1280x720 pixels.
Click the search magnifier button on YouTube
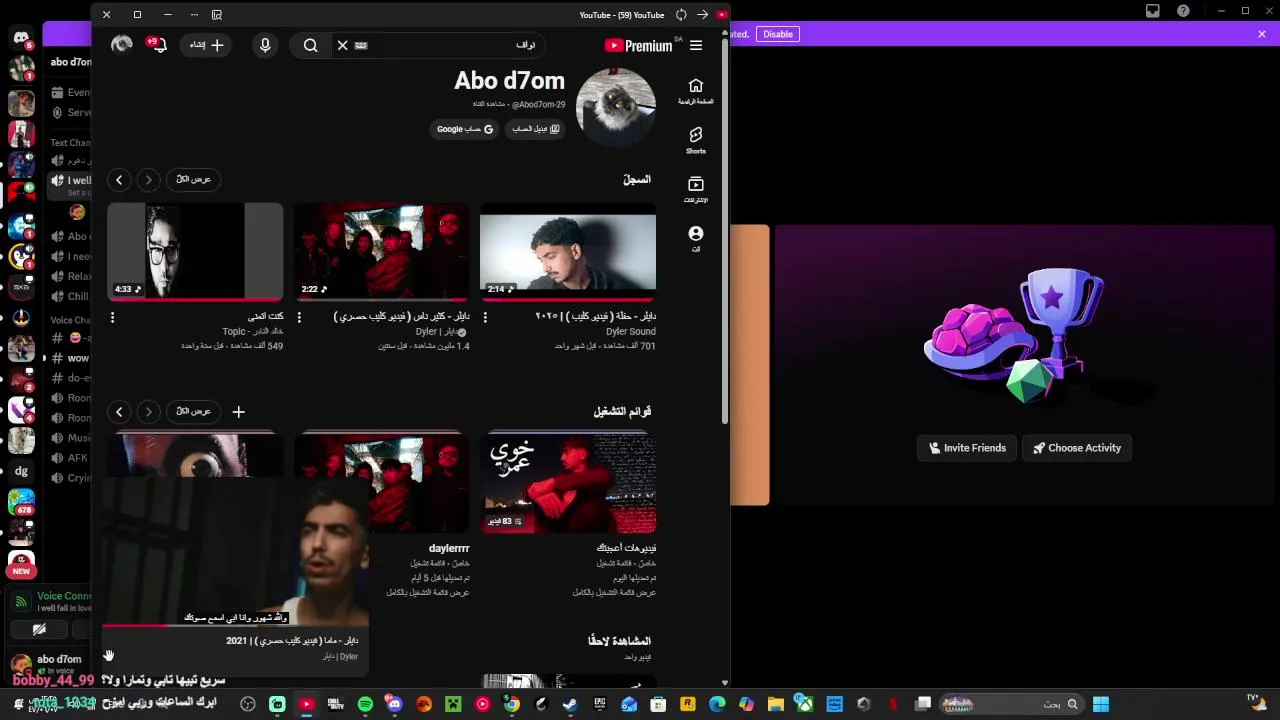click(x=311, y=45)
